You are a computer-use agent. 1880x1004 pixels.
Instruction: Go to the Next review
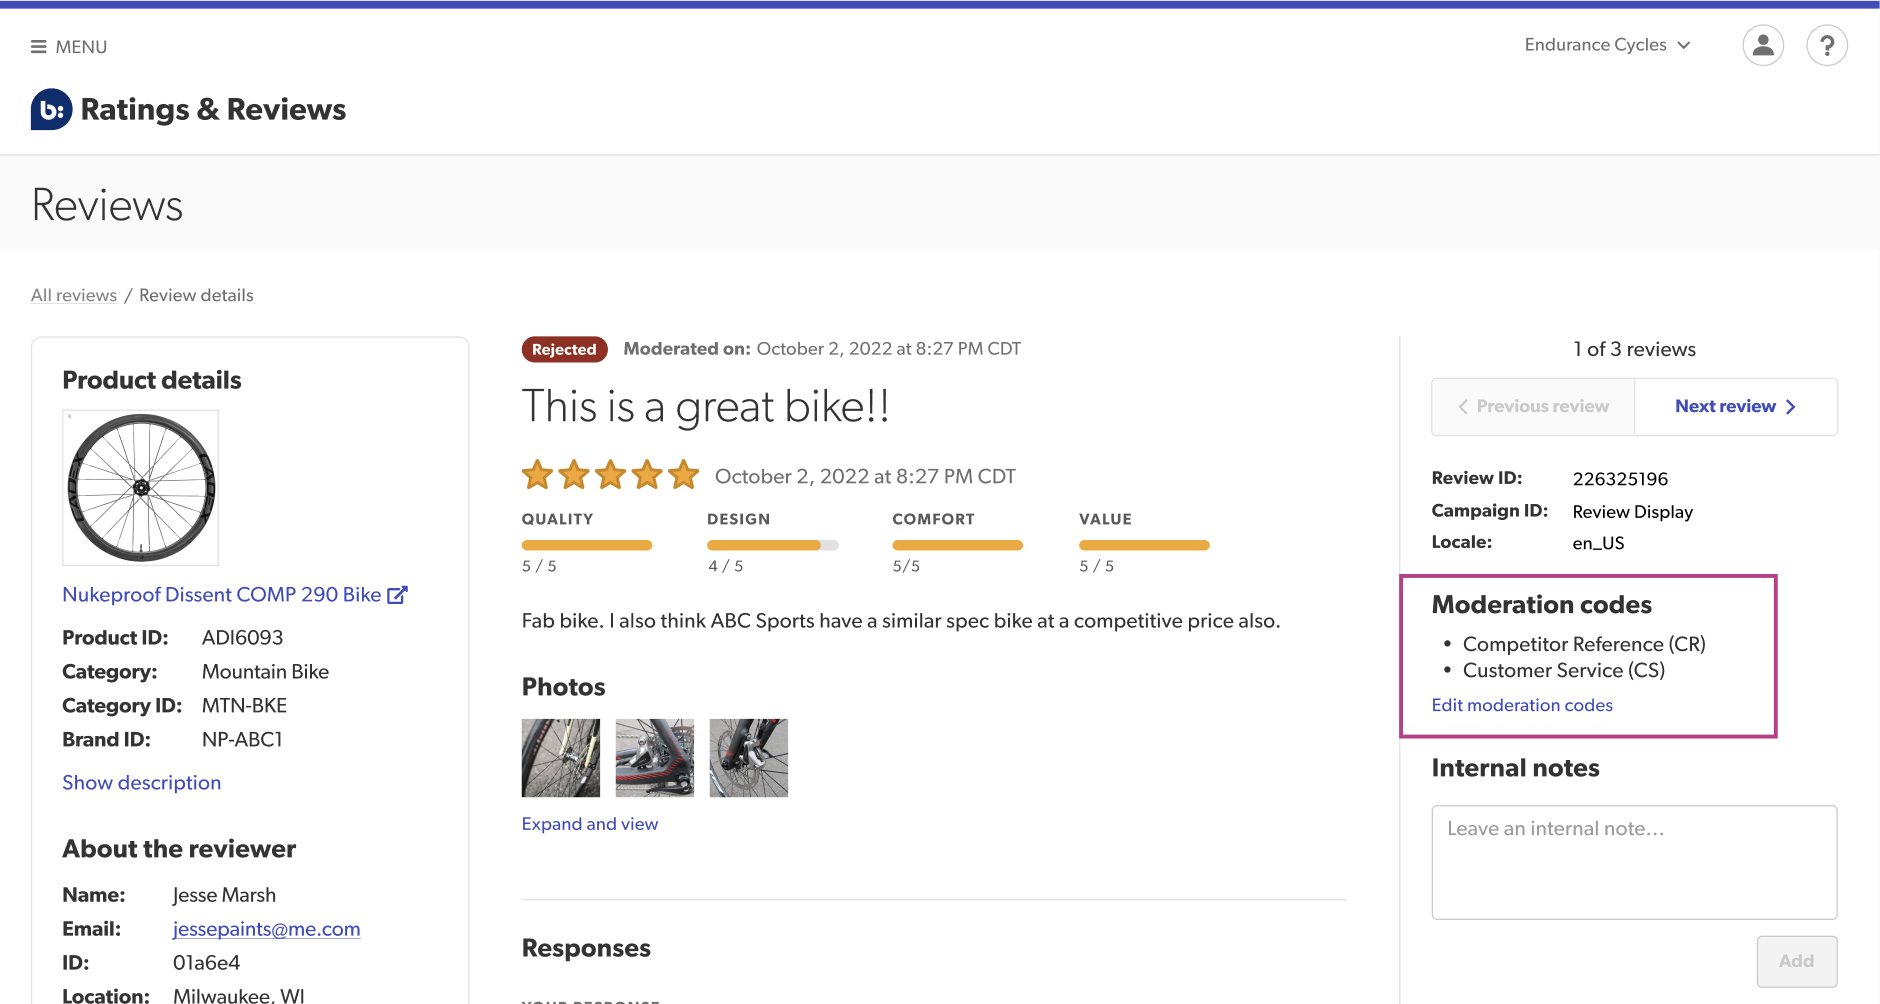pyautogui.click(x=1735, y=407)
